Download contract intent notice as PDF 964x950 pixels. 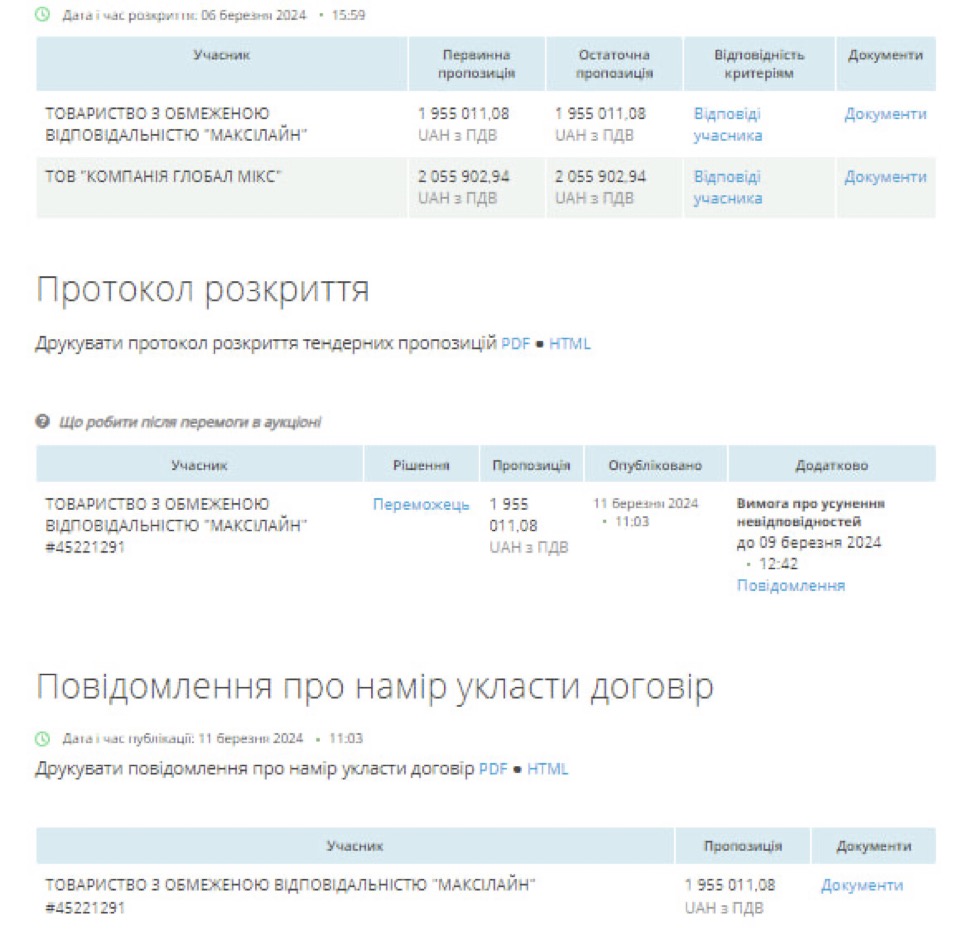pyautogui.click(x=493, y=769)
